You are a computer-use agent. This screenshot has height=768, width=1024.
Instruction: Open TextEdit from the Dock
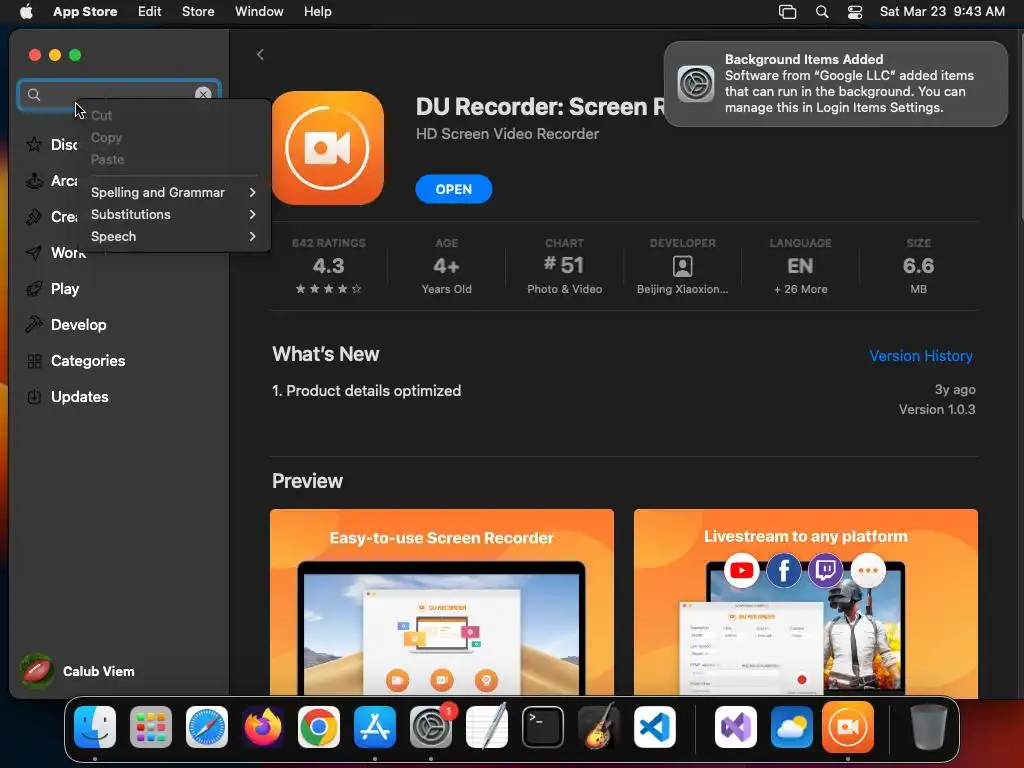[x=487, y=727]
